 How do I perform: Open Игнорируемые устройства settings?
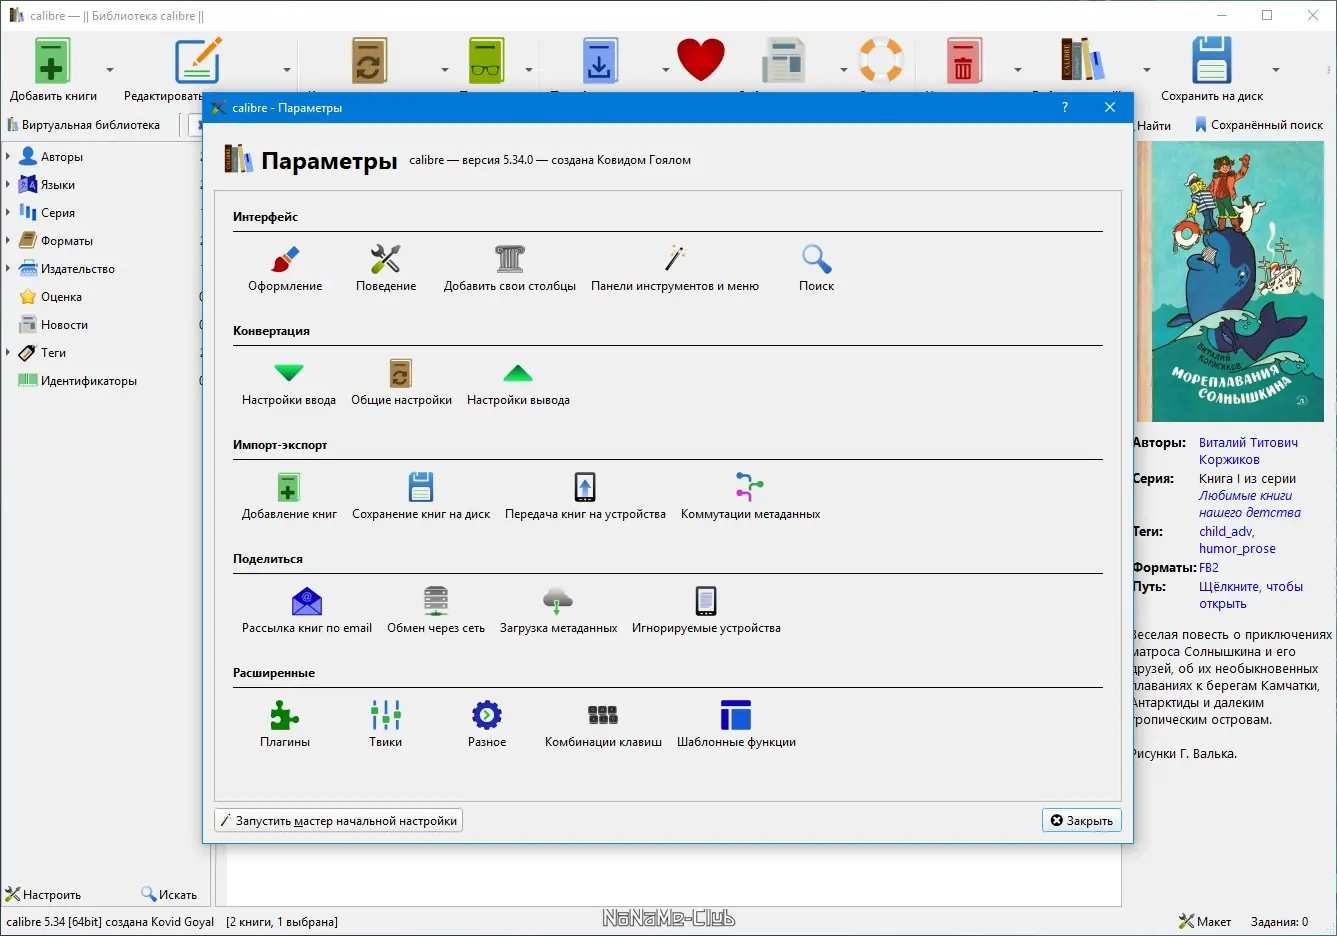pos(706,610)
